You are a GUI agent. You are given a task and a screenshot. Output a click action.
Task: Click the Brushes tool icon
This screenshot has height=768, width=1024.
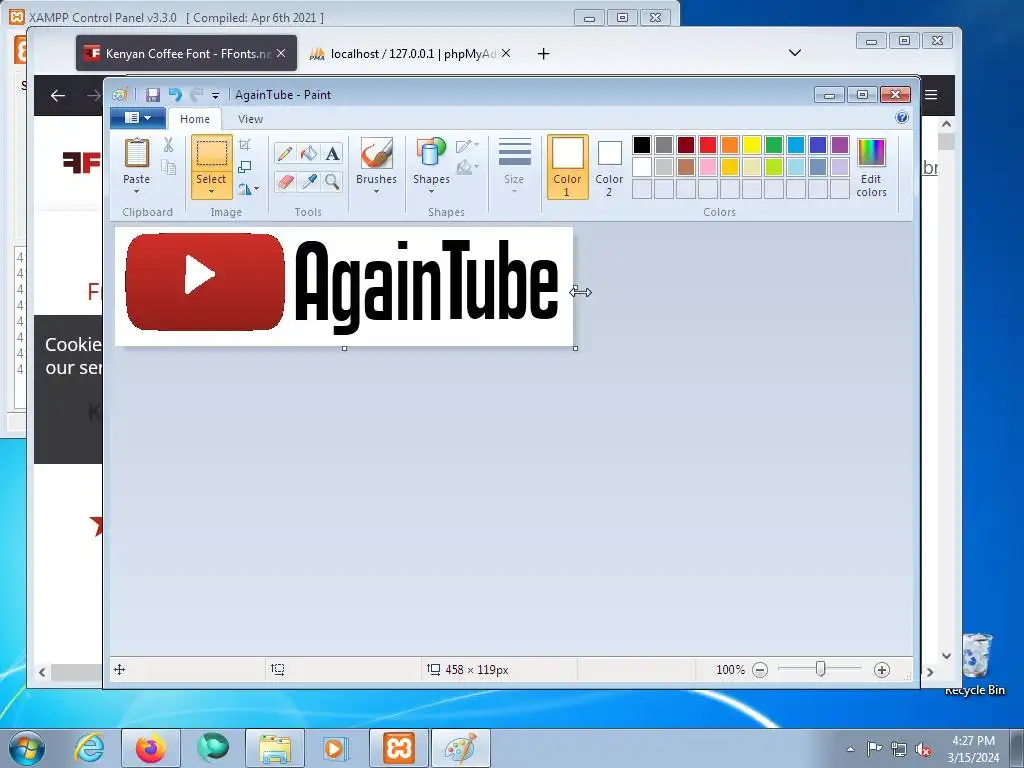pos(376,153)
